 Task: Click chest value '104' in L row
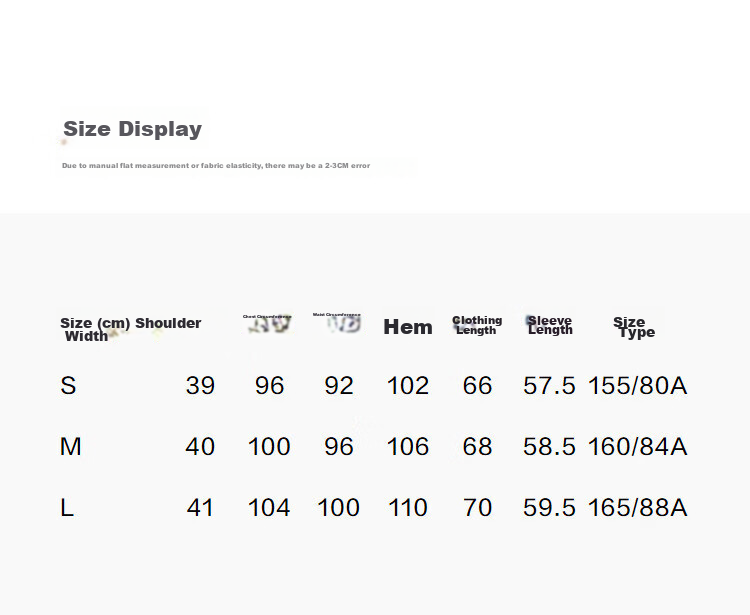[x=269, y=507]
